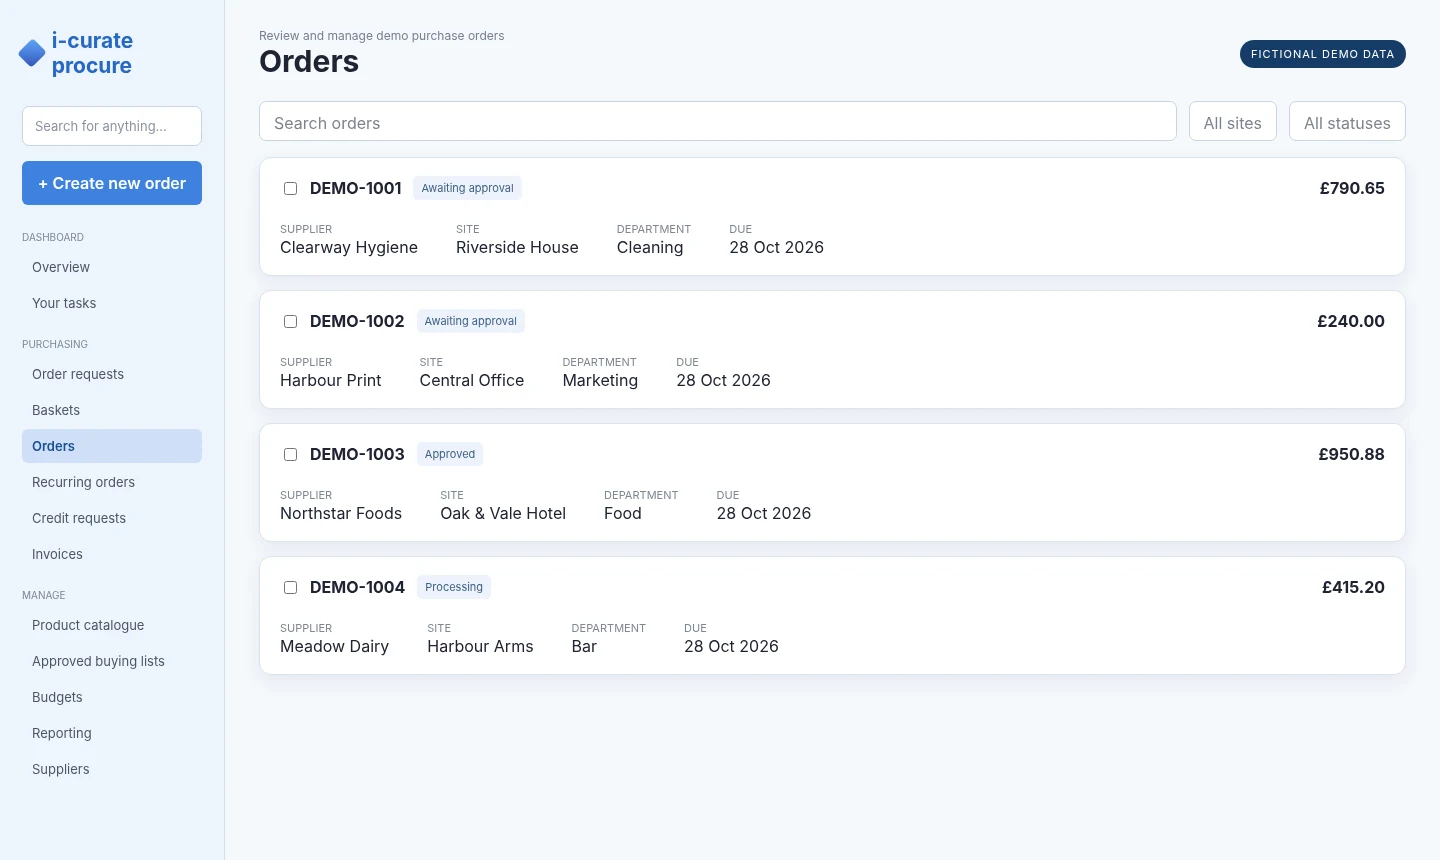Expand the All statuses filter
1440x860 pixels.
coord(1347,121)
